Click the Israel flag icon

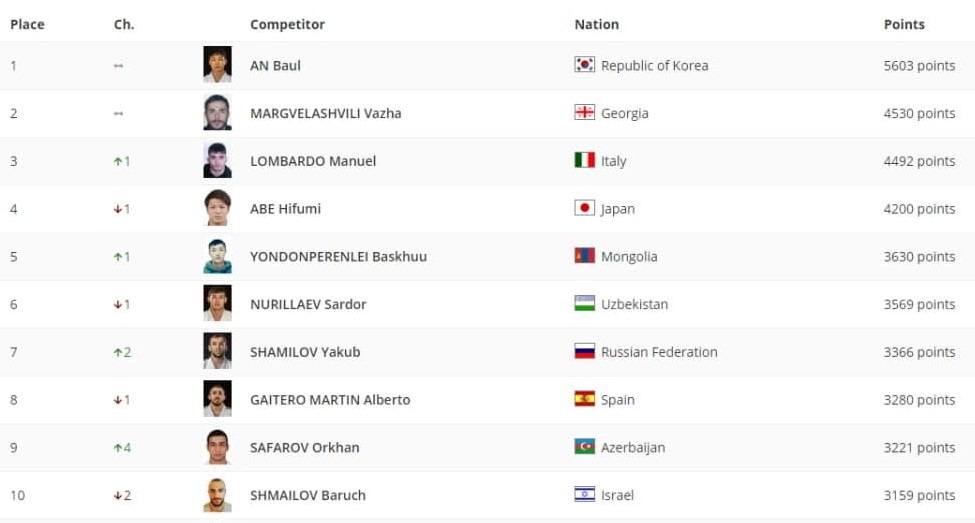(x=584, y=494)
